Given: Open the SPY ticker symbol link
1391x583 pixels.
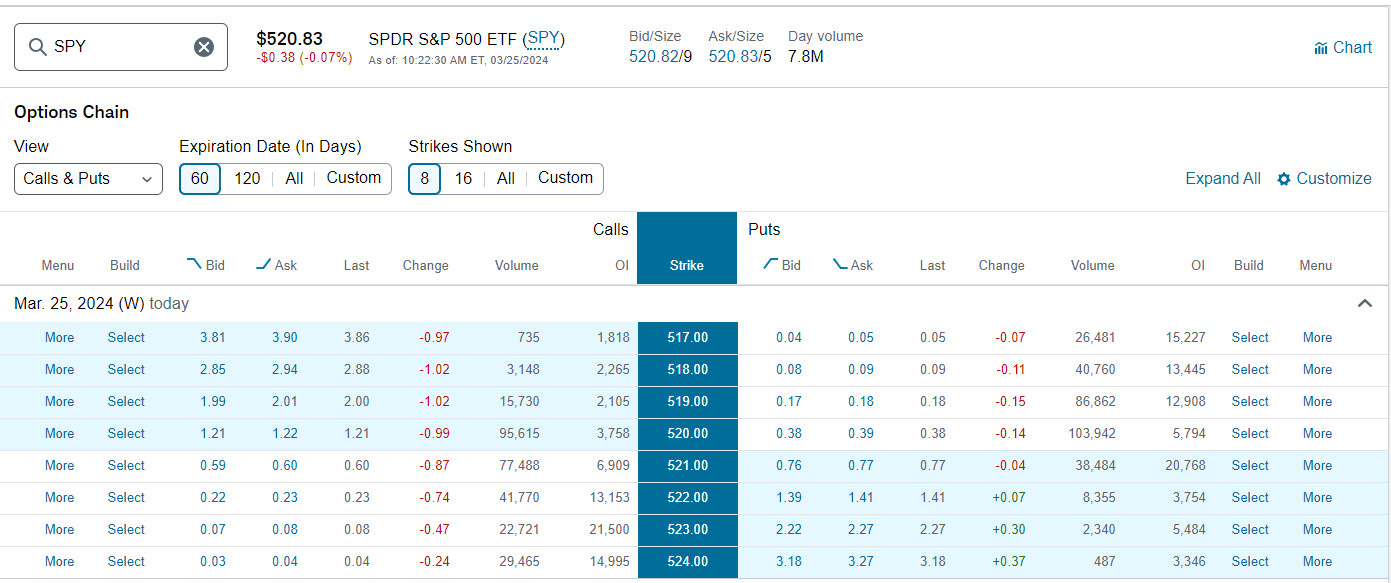Looking at the screenshot, I should point(544,39).
